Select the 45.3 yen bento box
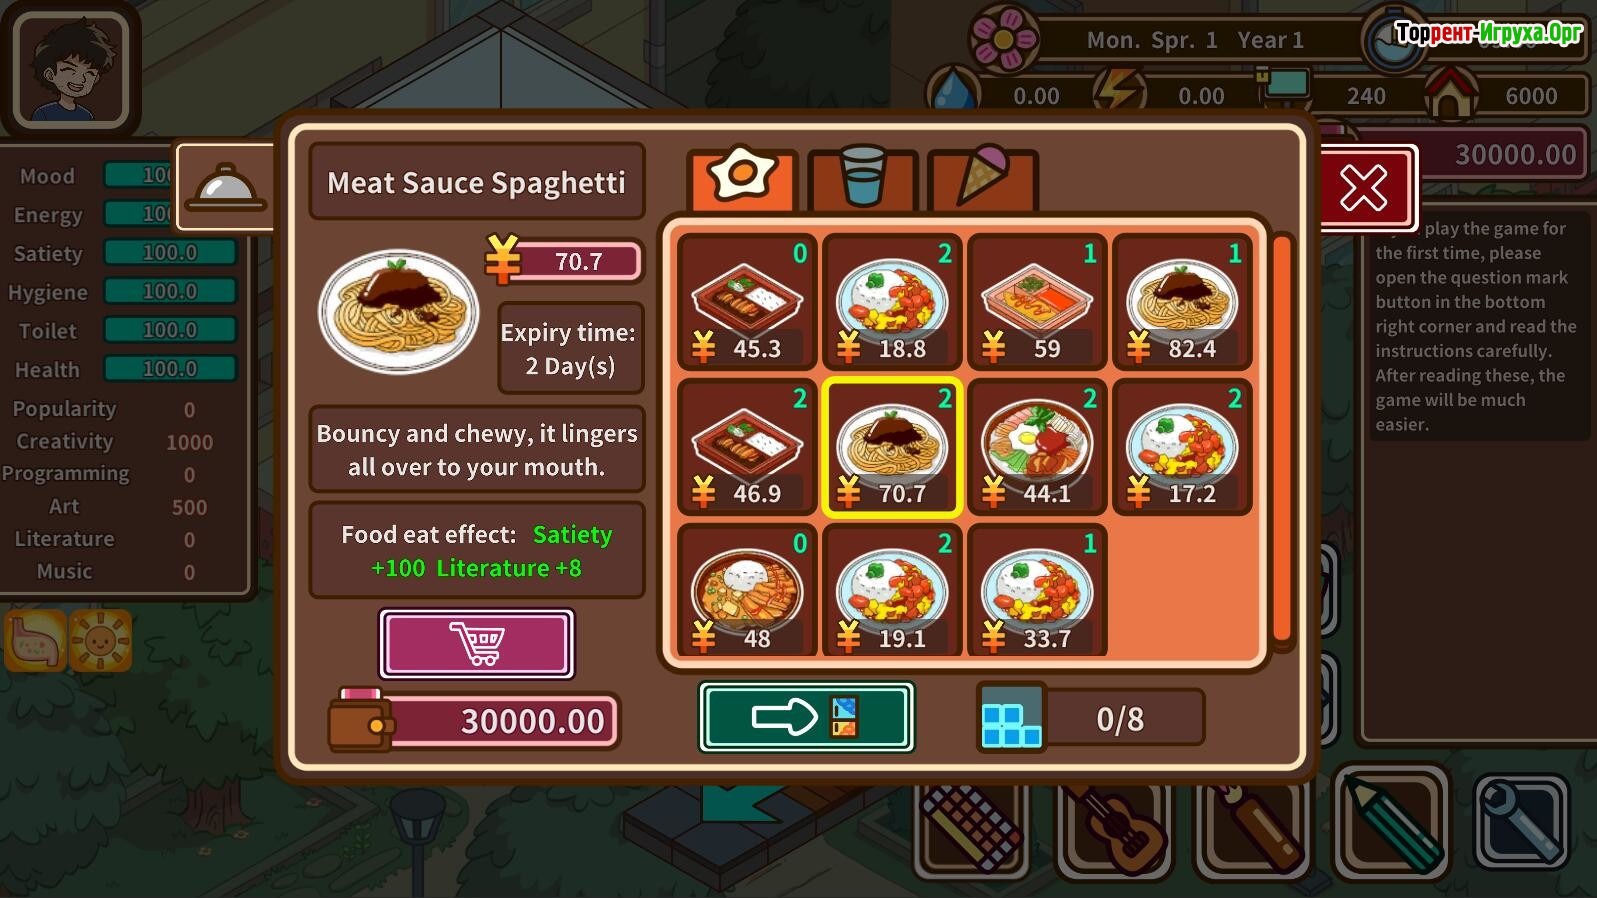The height and width of the screenshot is (898, 1597). [x=747, y=302]
